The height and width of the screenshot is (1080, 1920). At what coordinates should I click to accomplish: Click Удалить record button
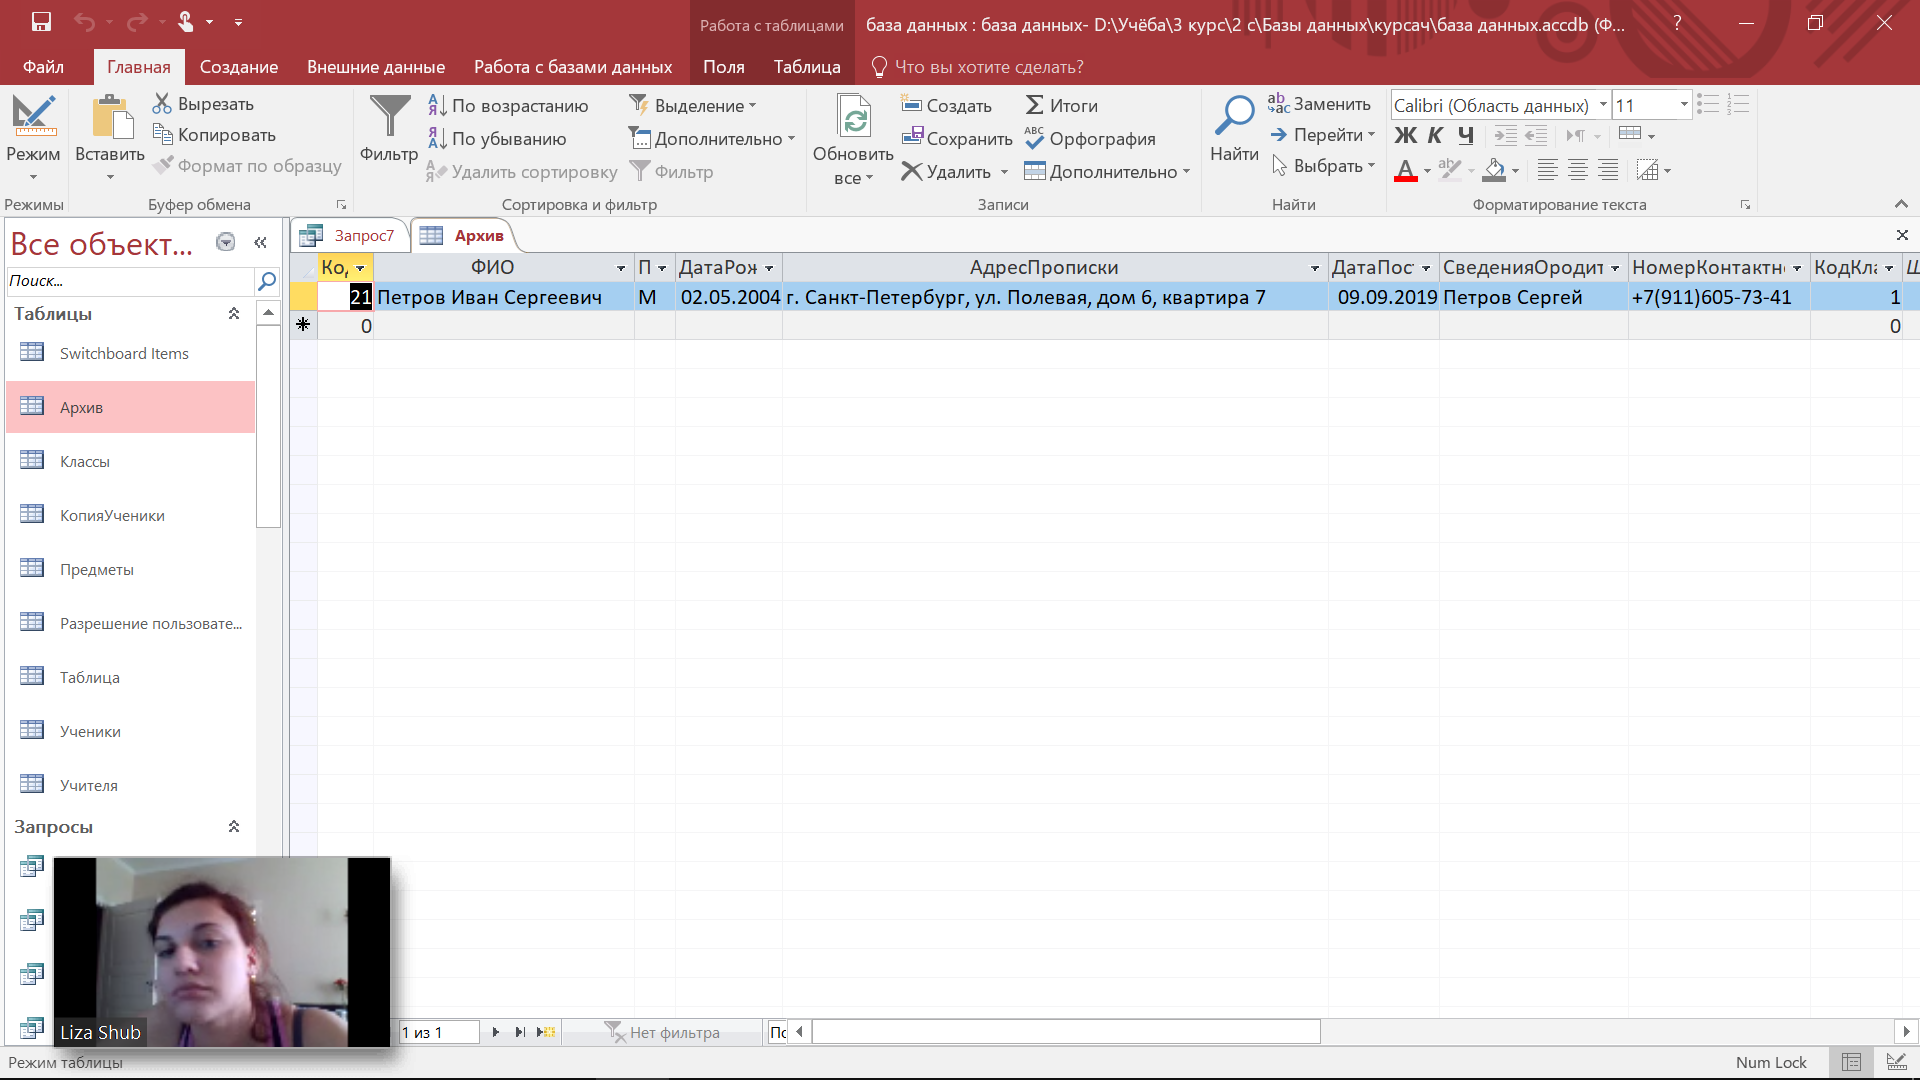[x=946, y=172]
